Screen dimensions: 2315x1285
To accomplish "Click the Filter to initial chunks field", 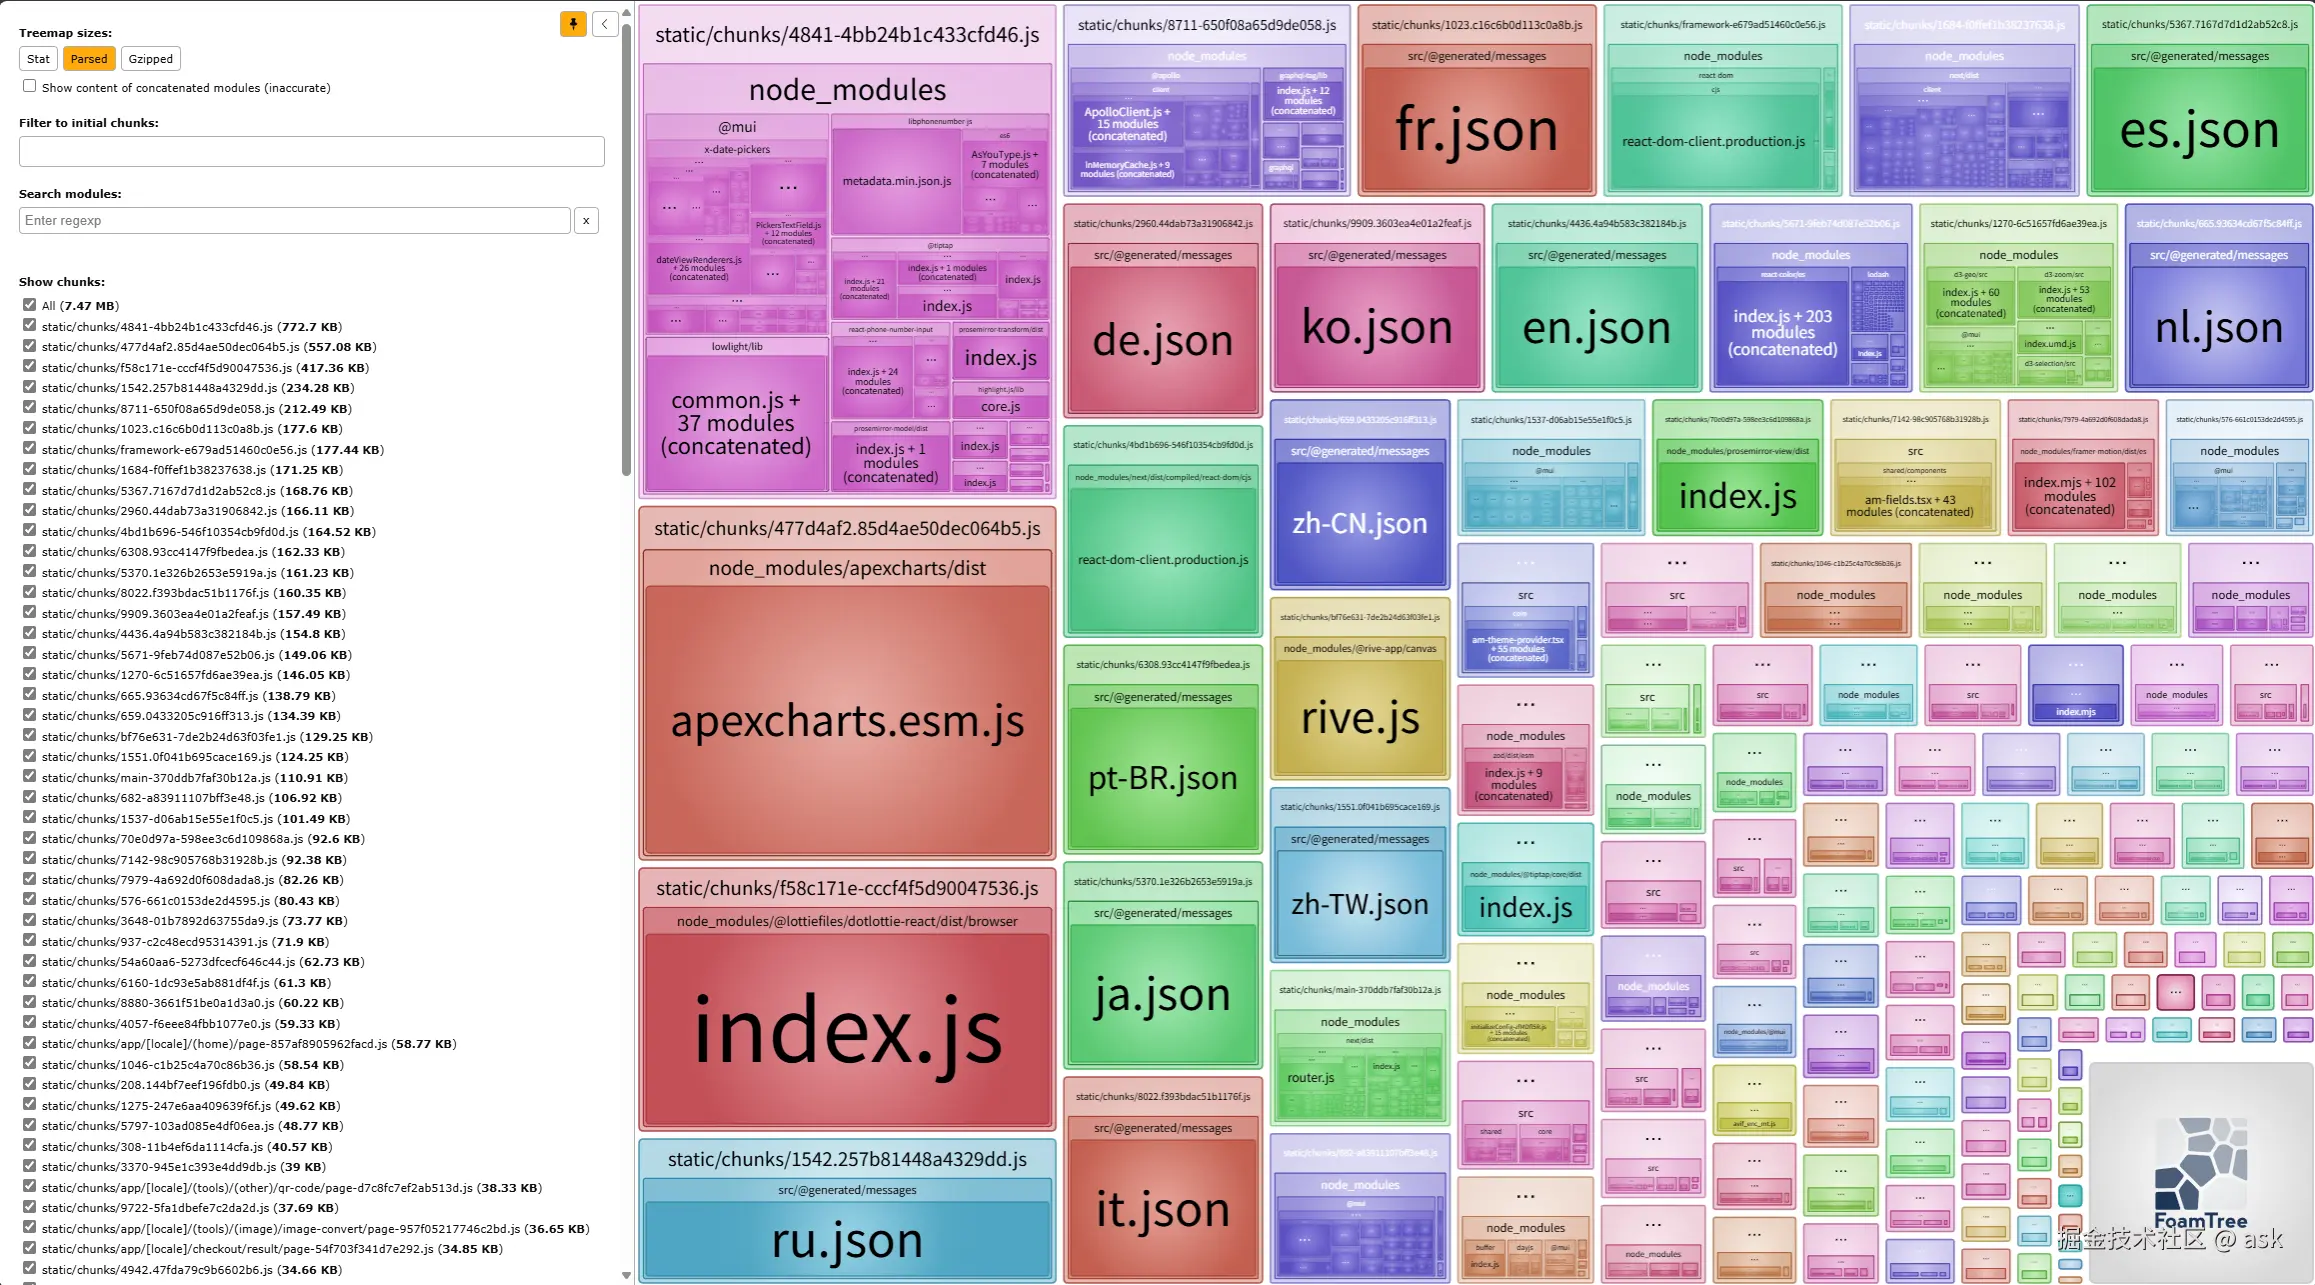I will (x=311, y=151).
